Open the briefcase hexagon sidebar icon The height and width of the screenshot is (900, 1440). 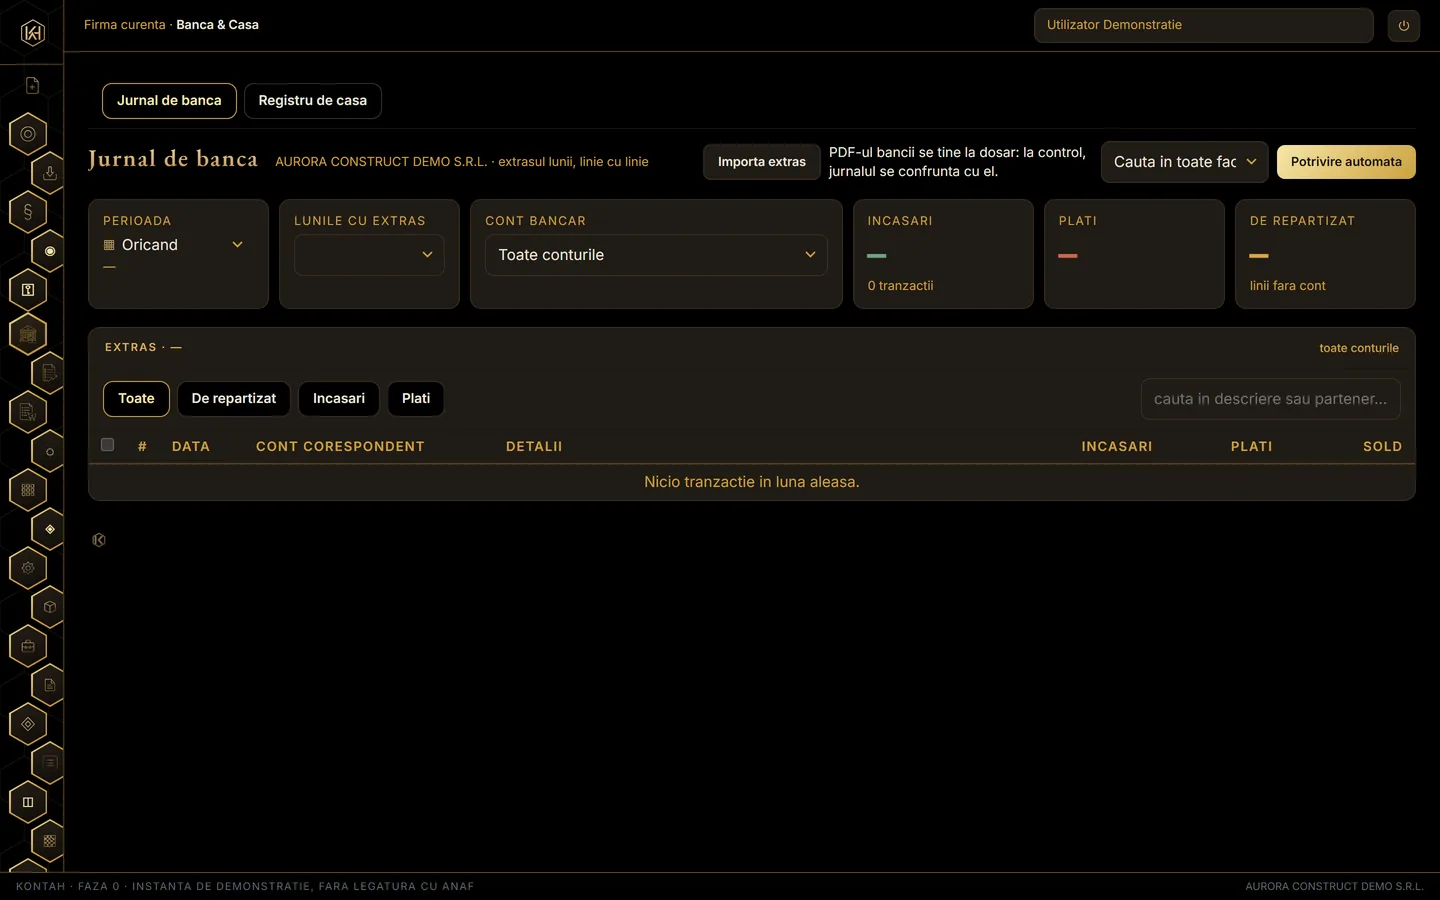28,646
